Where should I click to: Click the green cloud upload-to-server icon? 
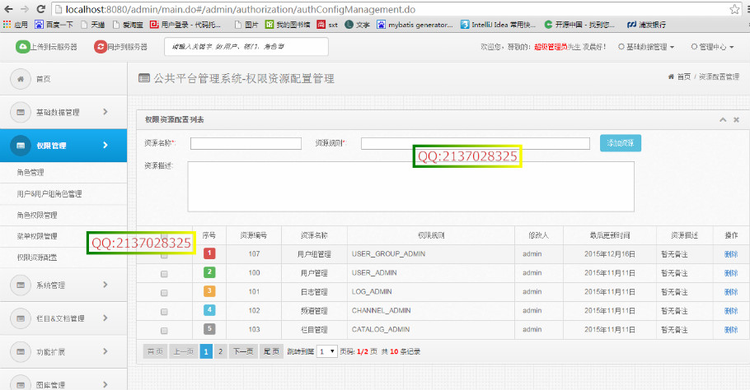click(22, 46)
